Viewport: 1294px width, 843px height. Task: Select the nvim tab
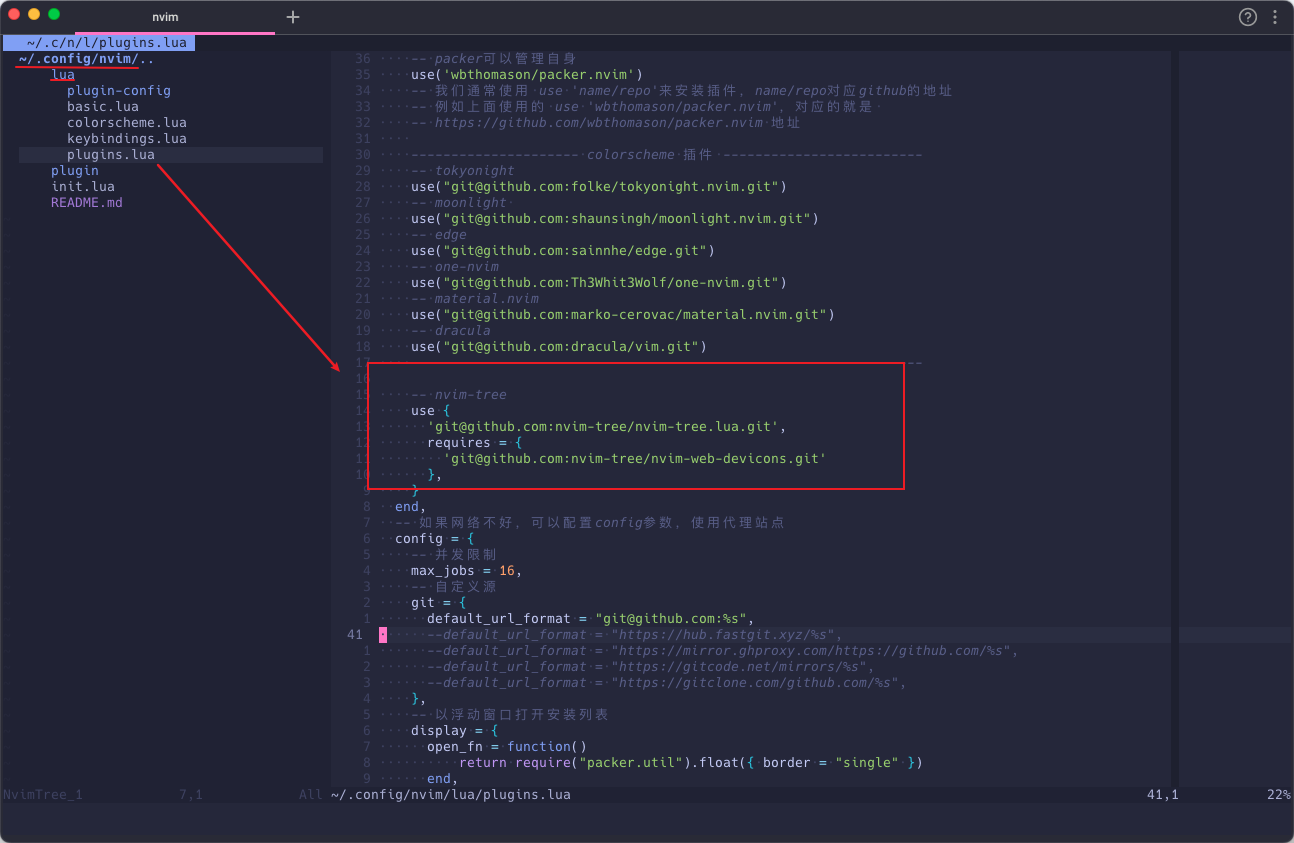coord(165,17)
